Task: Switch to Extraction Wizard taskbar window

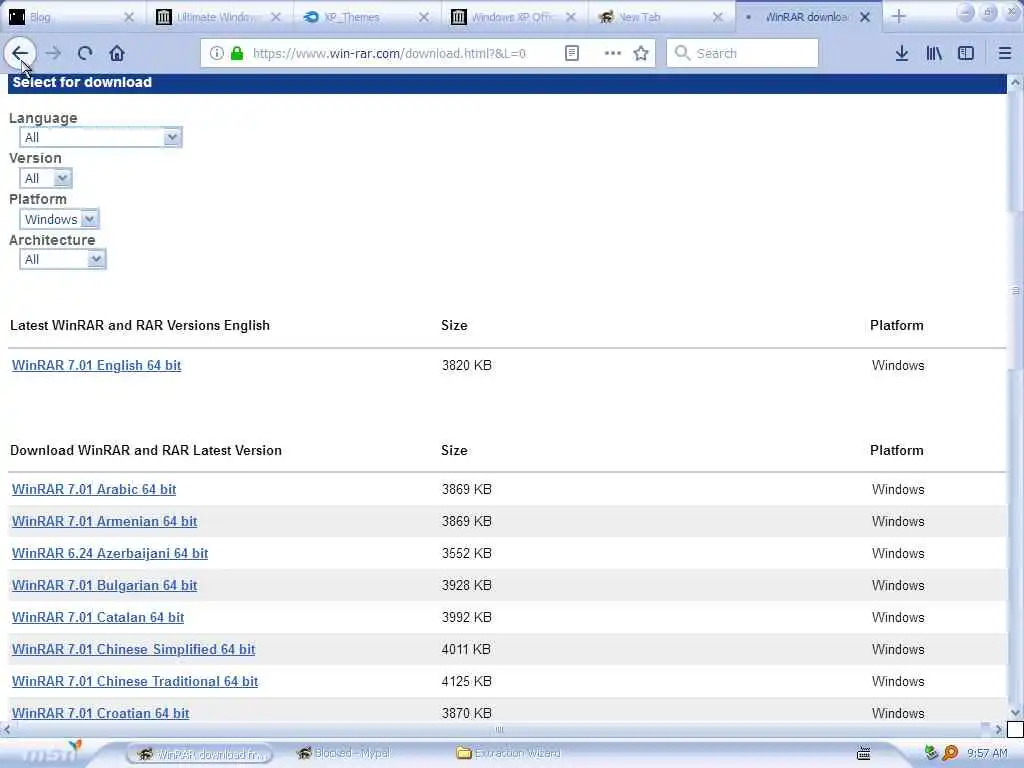Action: click(509, 753)
